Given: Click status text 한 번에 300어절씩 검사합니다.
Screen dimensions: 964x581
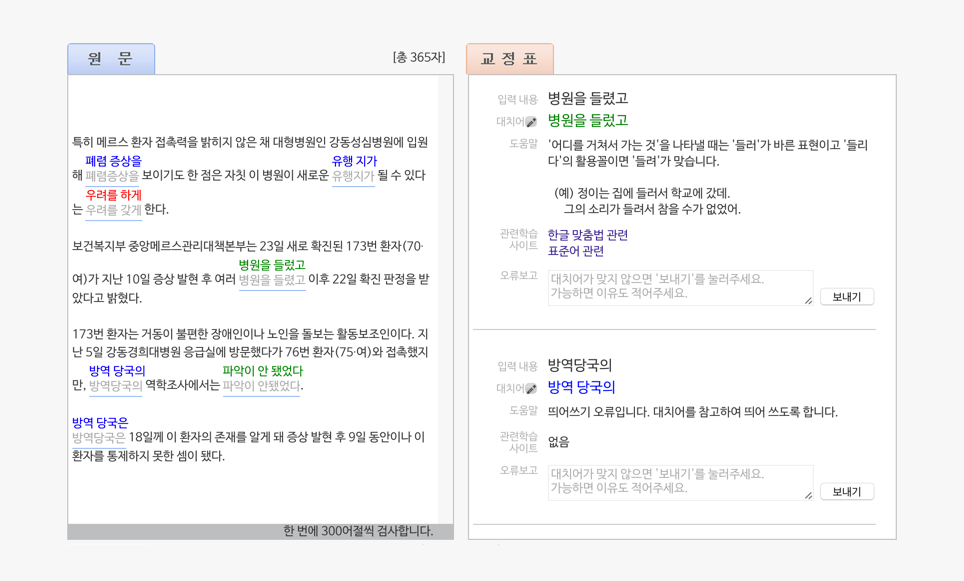Looking at the screenshot, I should [358, 531].
